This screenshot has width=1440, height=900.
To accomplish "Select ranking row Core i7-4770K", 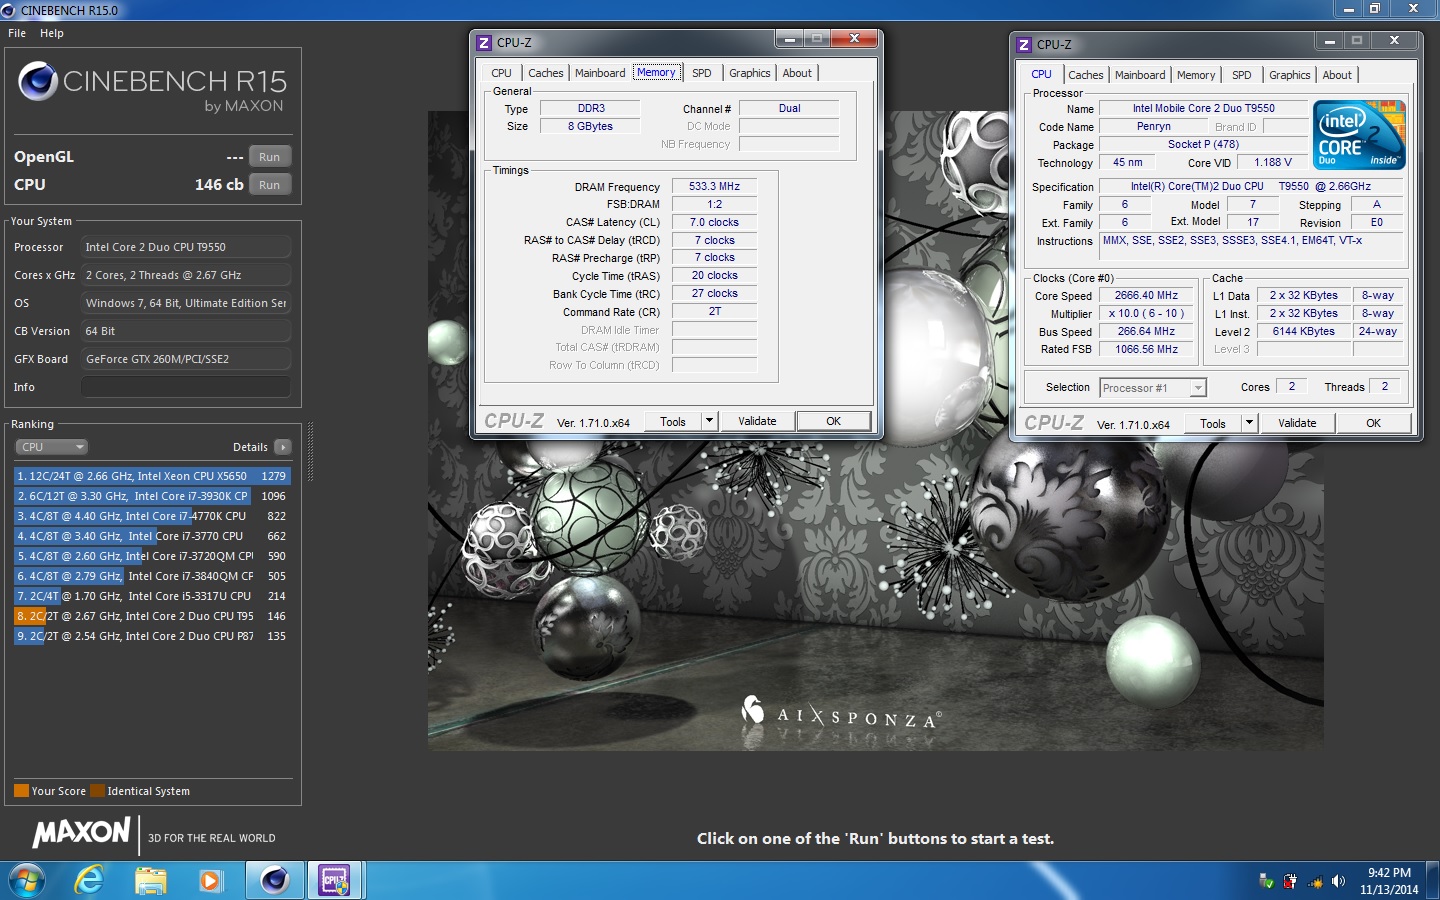I will 152,516.
